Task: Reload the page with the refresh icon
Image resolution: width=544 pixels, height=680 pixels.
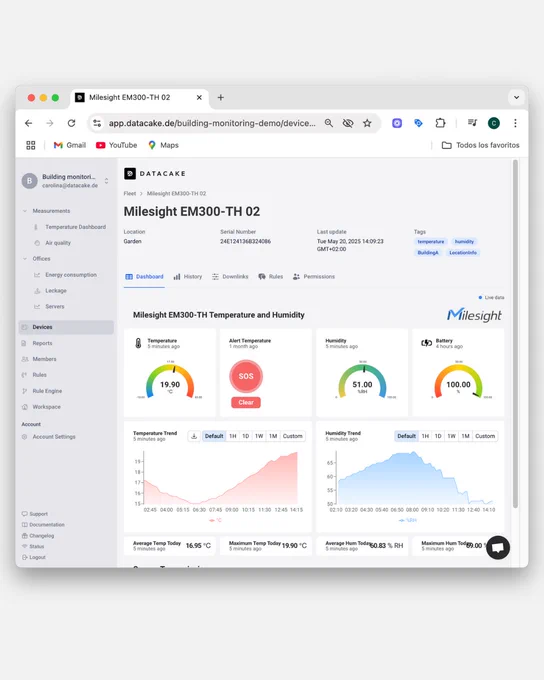Action: pos(72,123)
